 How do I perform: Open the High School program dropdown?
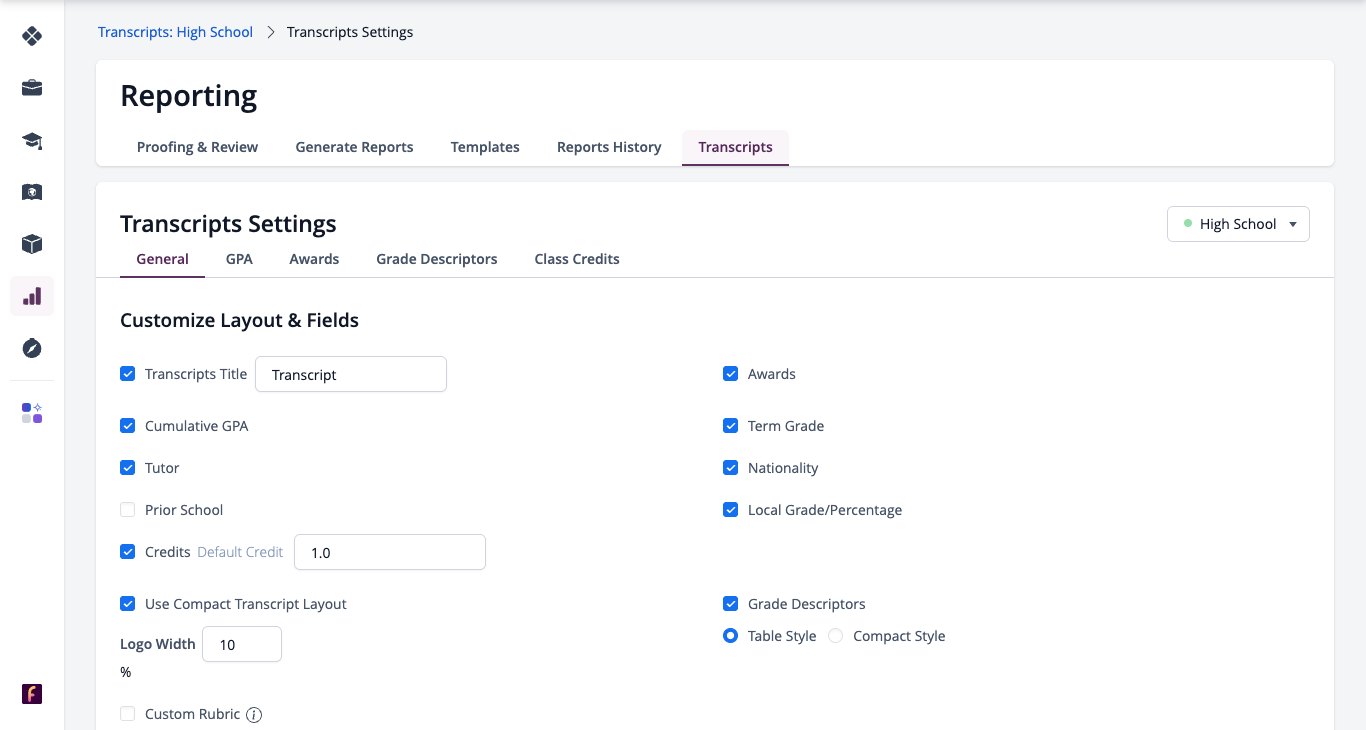(x=1238, y=224)
